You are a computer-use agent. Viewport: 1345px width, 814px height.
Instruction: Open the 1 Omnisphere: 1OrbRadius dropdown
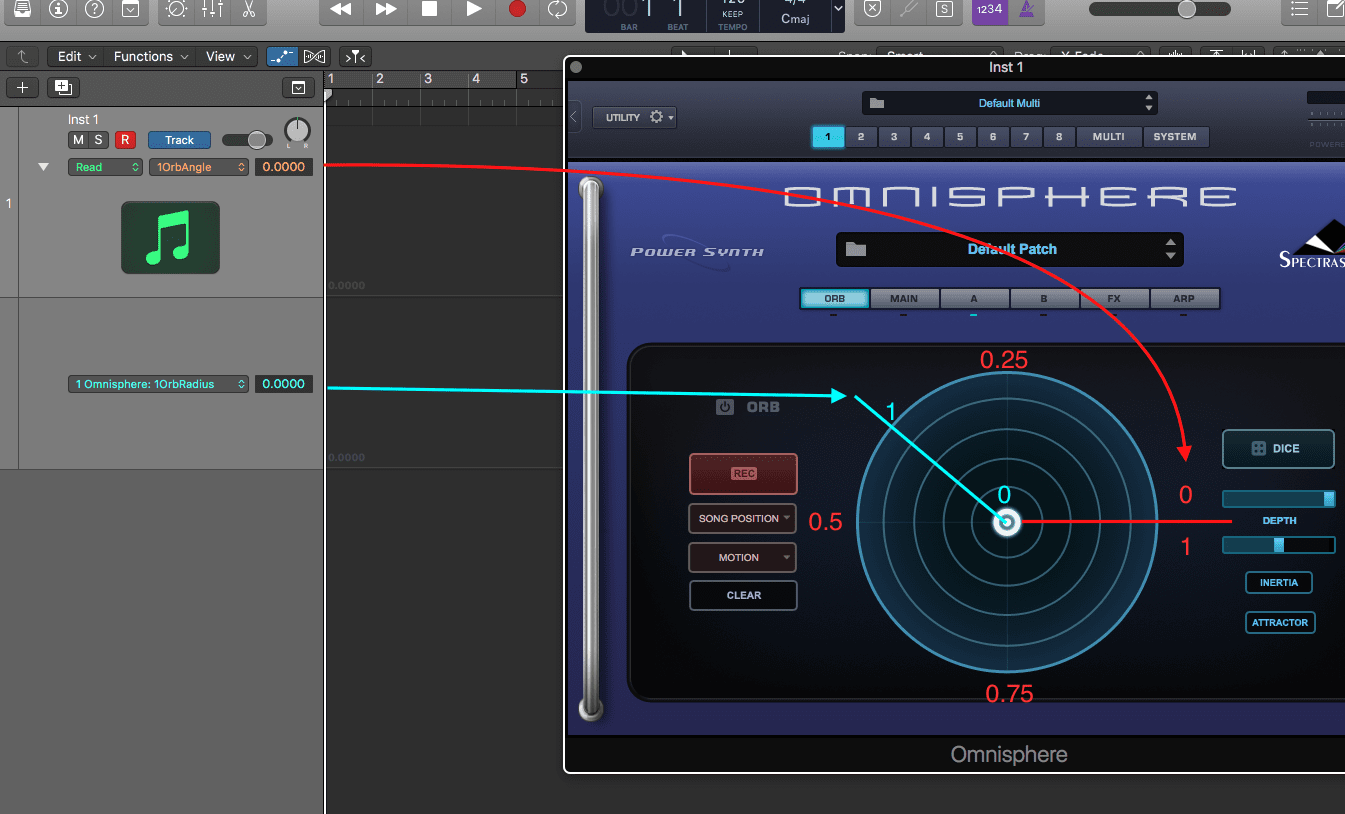(x=158, y=384)
